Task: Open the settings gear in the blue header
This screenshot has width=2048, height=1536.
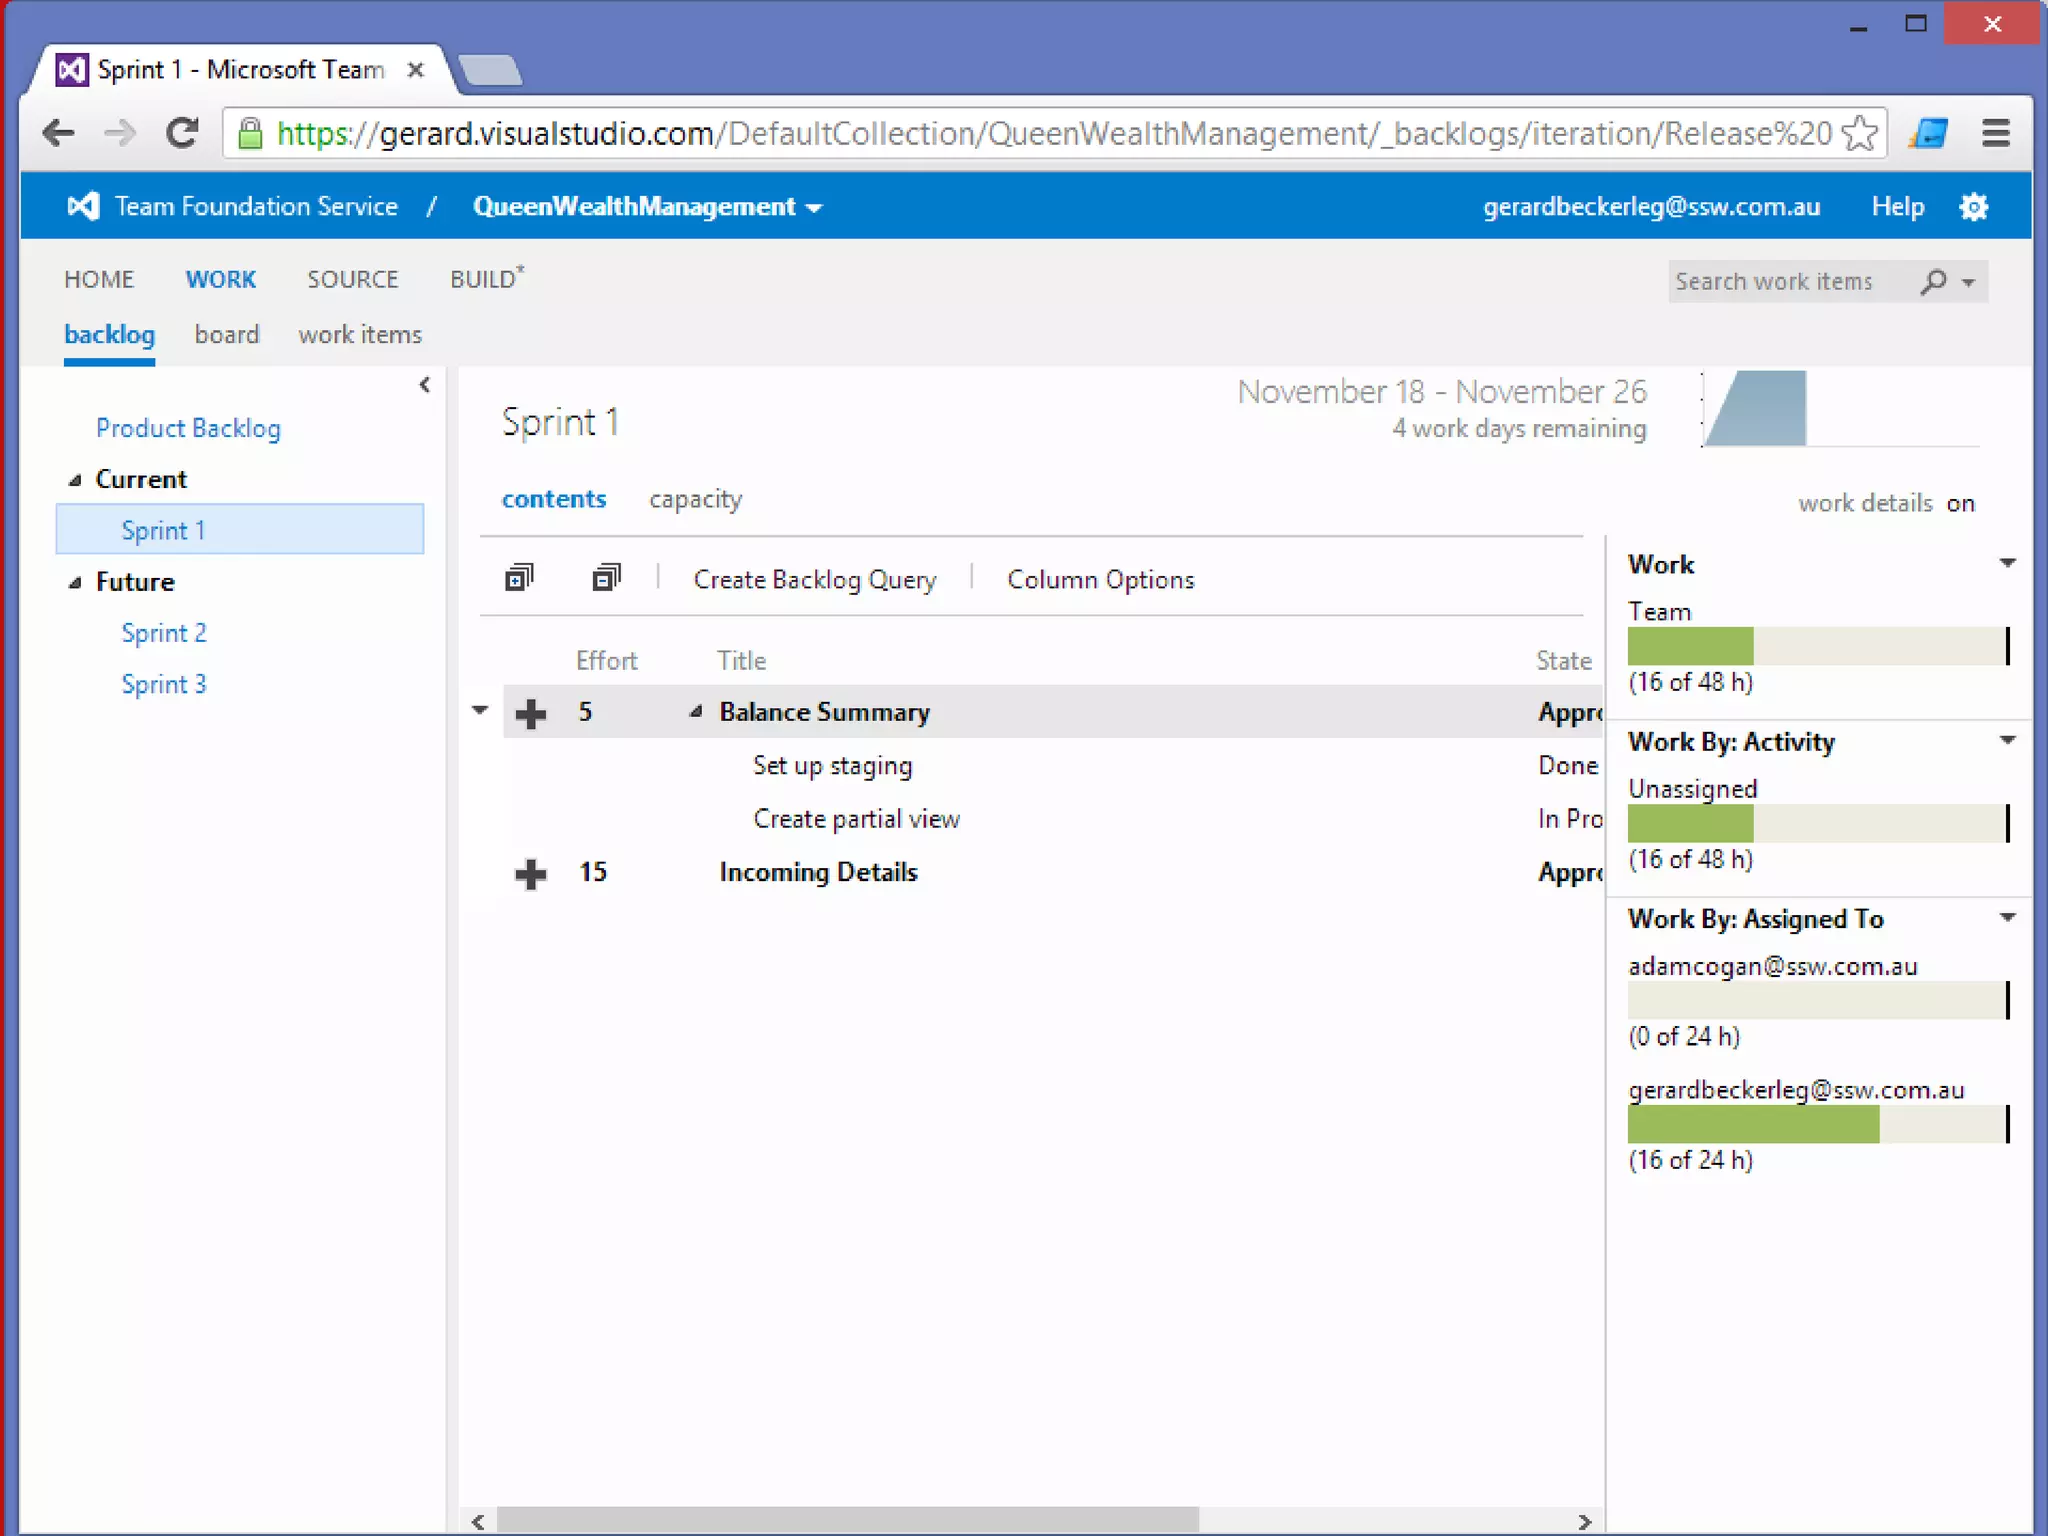Action: tap(1974, 207)
